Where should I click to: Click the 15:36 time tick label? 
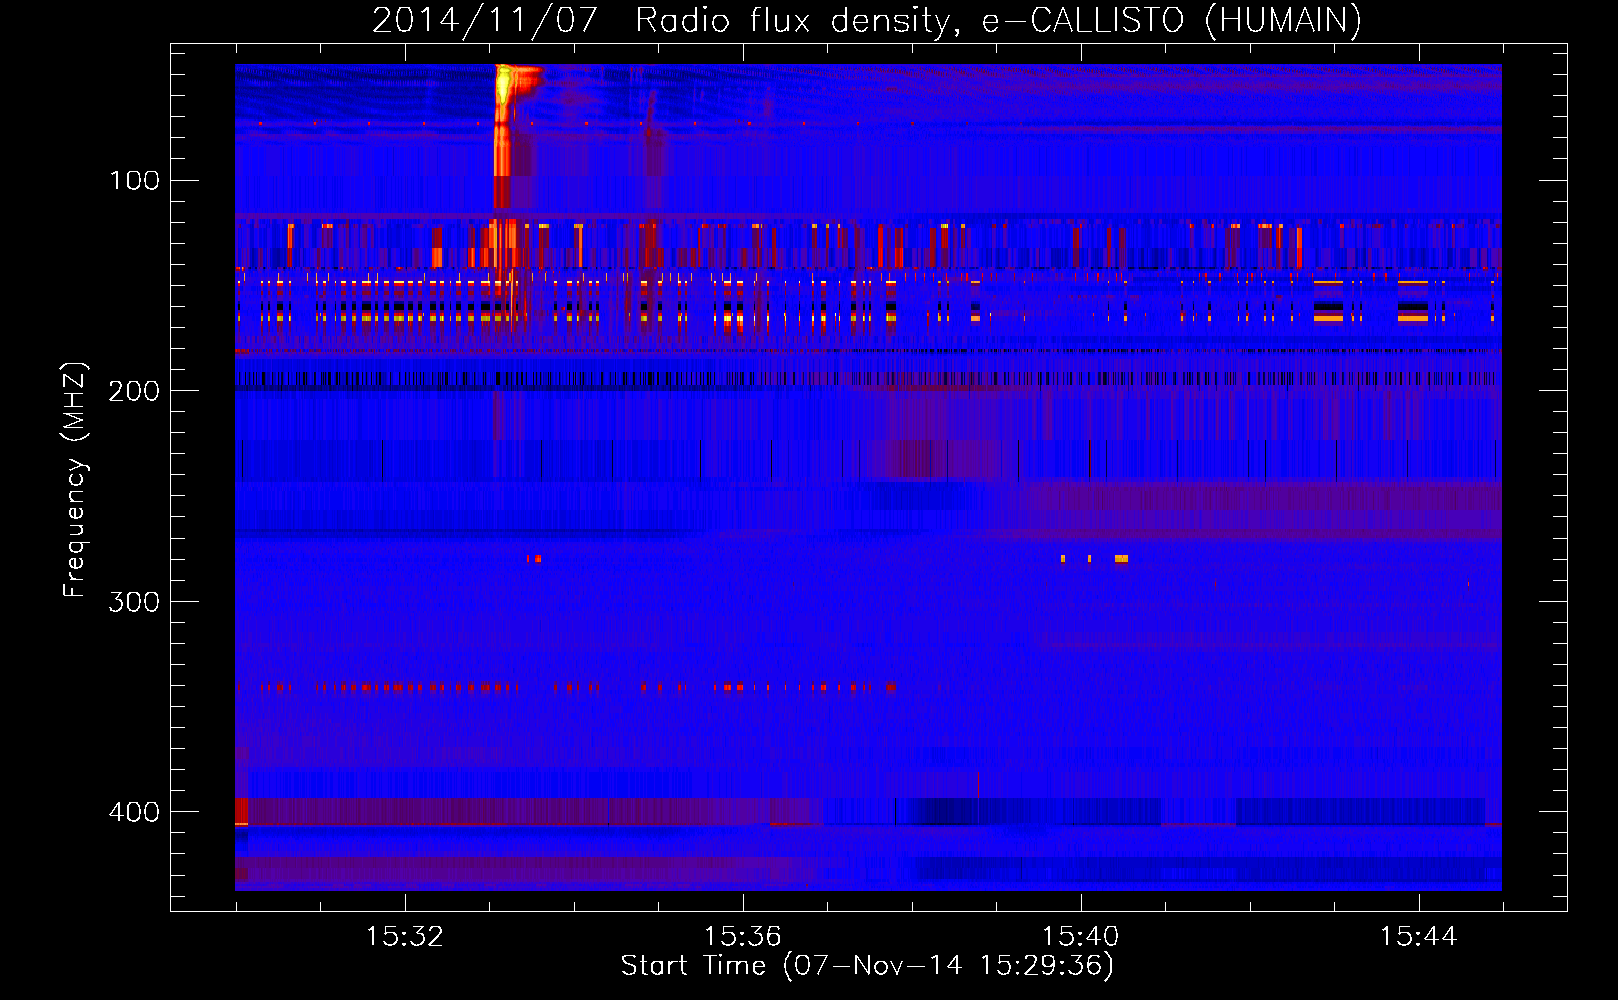point(743,936)
